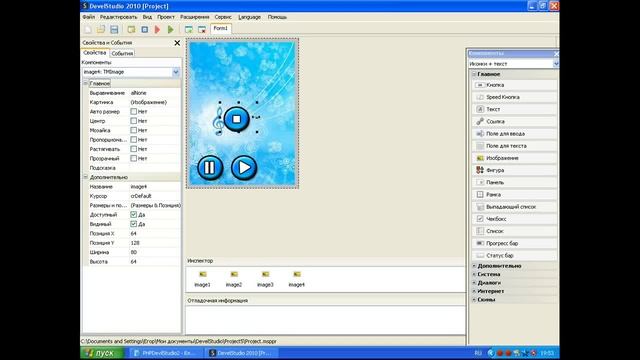Toggle the Мозаика checkbox
The width and height of the screenshot is (640, 360).
pyautogui.click(x=133, y=130)
